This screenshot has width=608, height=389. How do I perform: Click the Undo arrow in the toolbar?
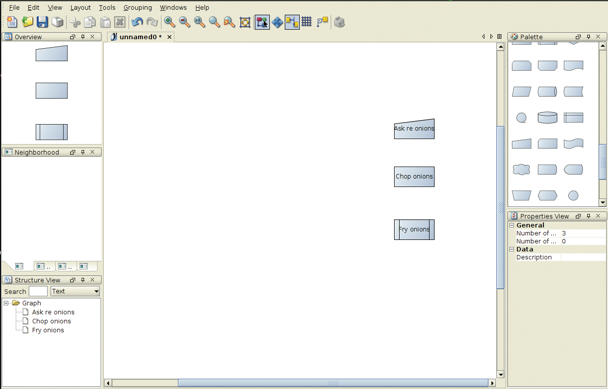tap(136, 22)
